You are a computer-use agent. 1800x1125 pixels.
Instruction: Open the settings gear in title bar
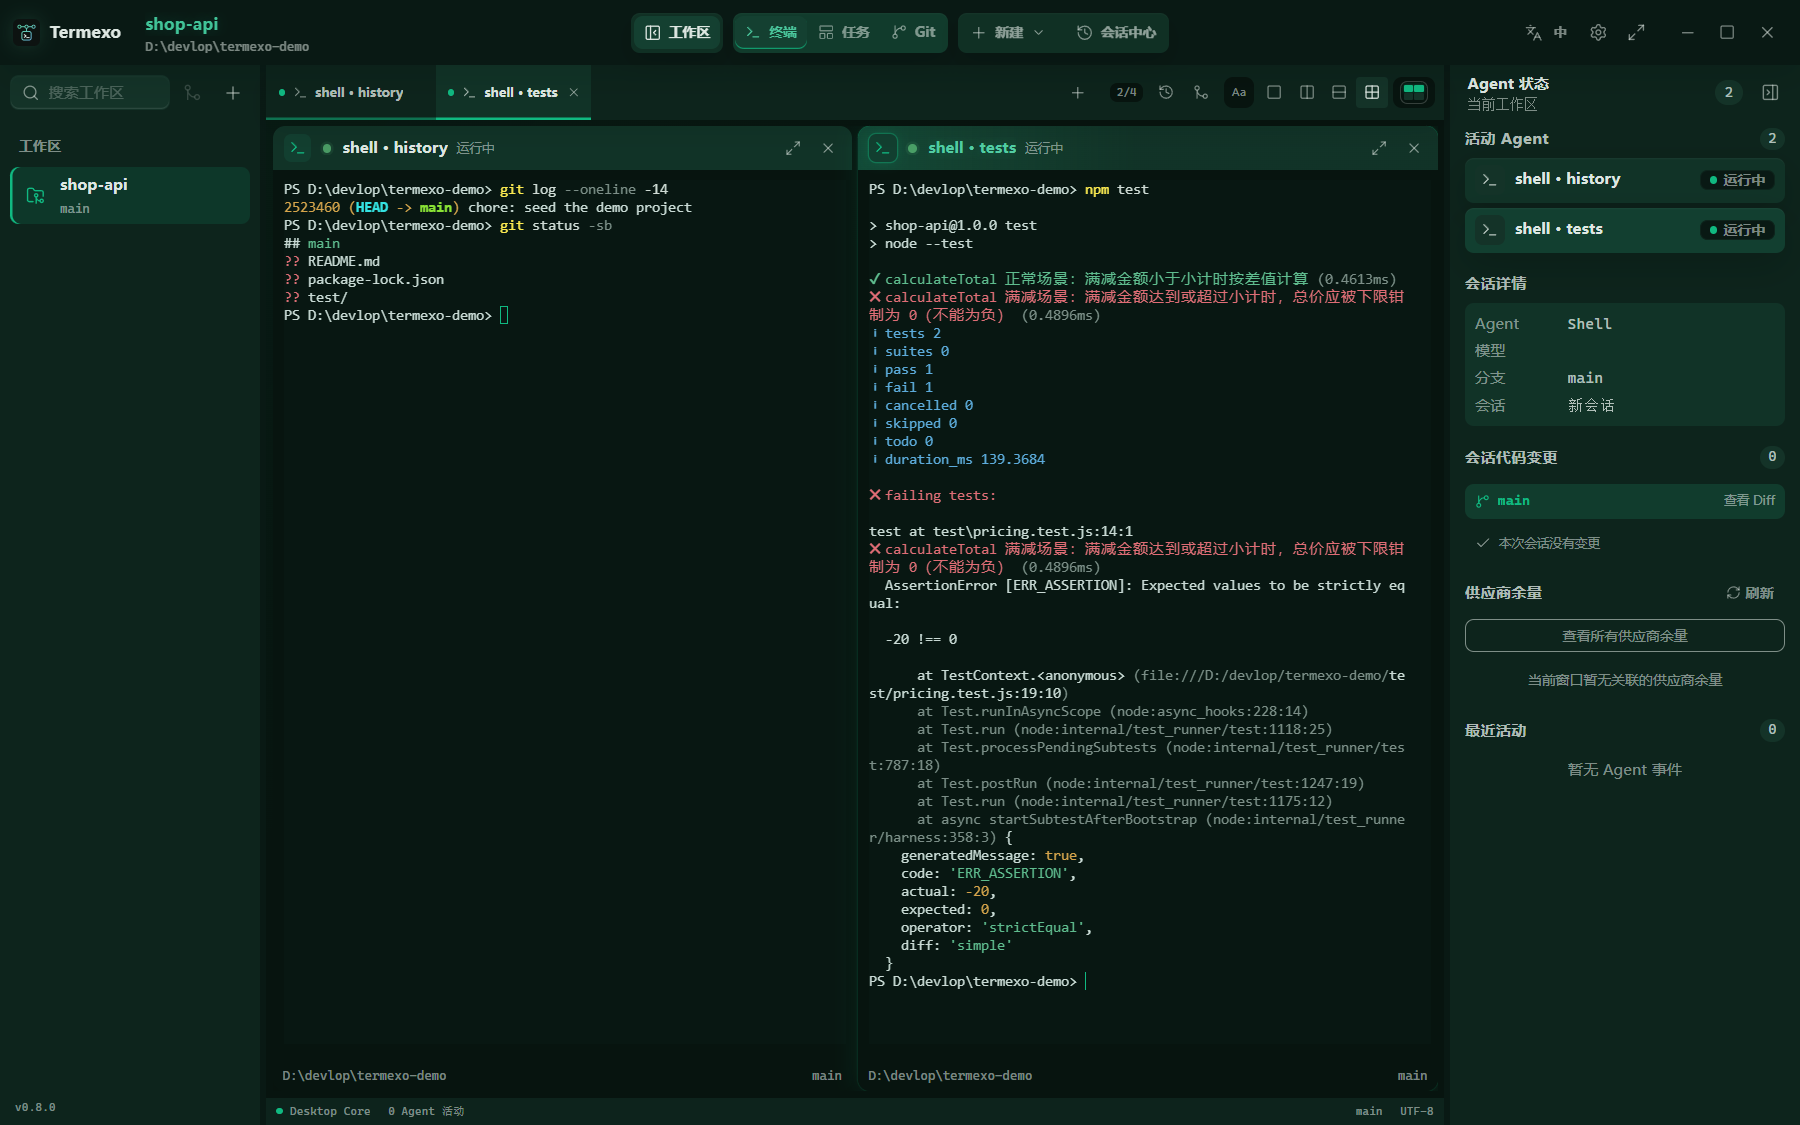tap(1598, 32)
